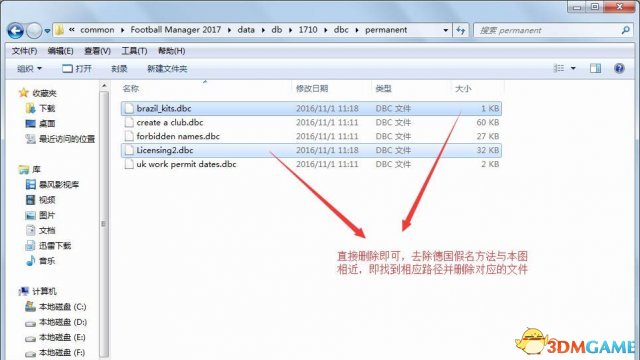This screenshot has width=640, height=360.
Task: Click the Back navigation arrow
Action: 16,30
